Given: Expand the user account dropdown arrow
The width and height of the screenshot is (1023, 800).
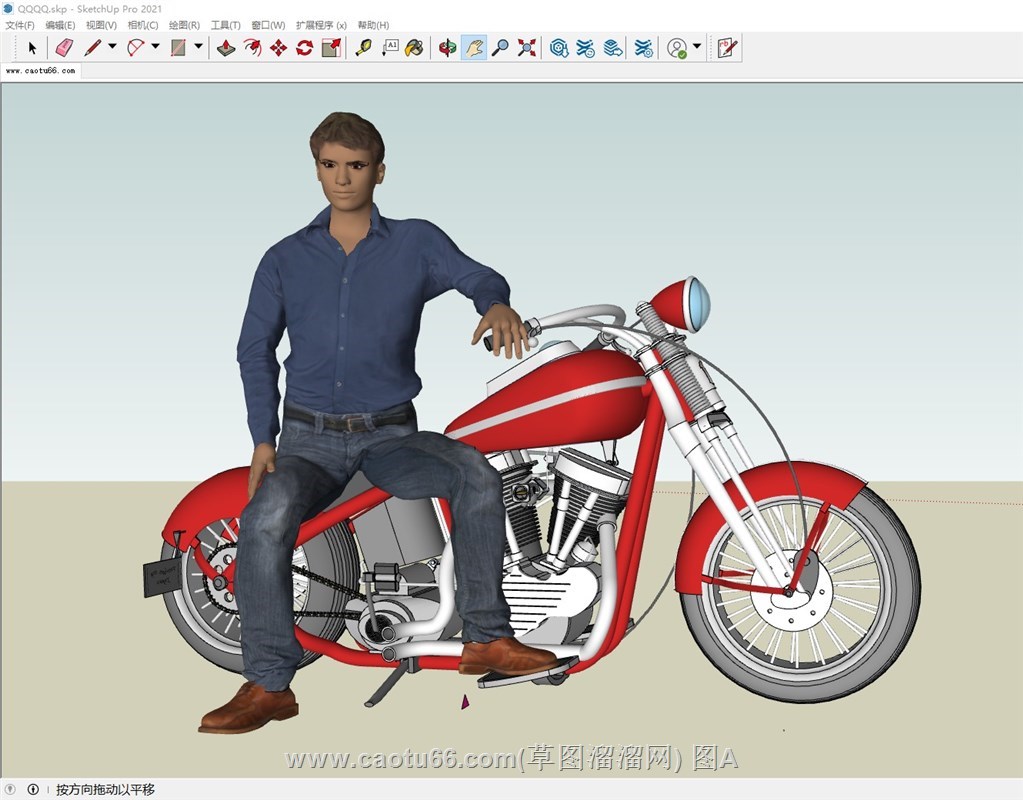Looking at the screenshot, I should coord(697,46).
